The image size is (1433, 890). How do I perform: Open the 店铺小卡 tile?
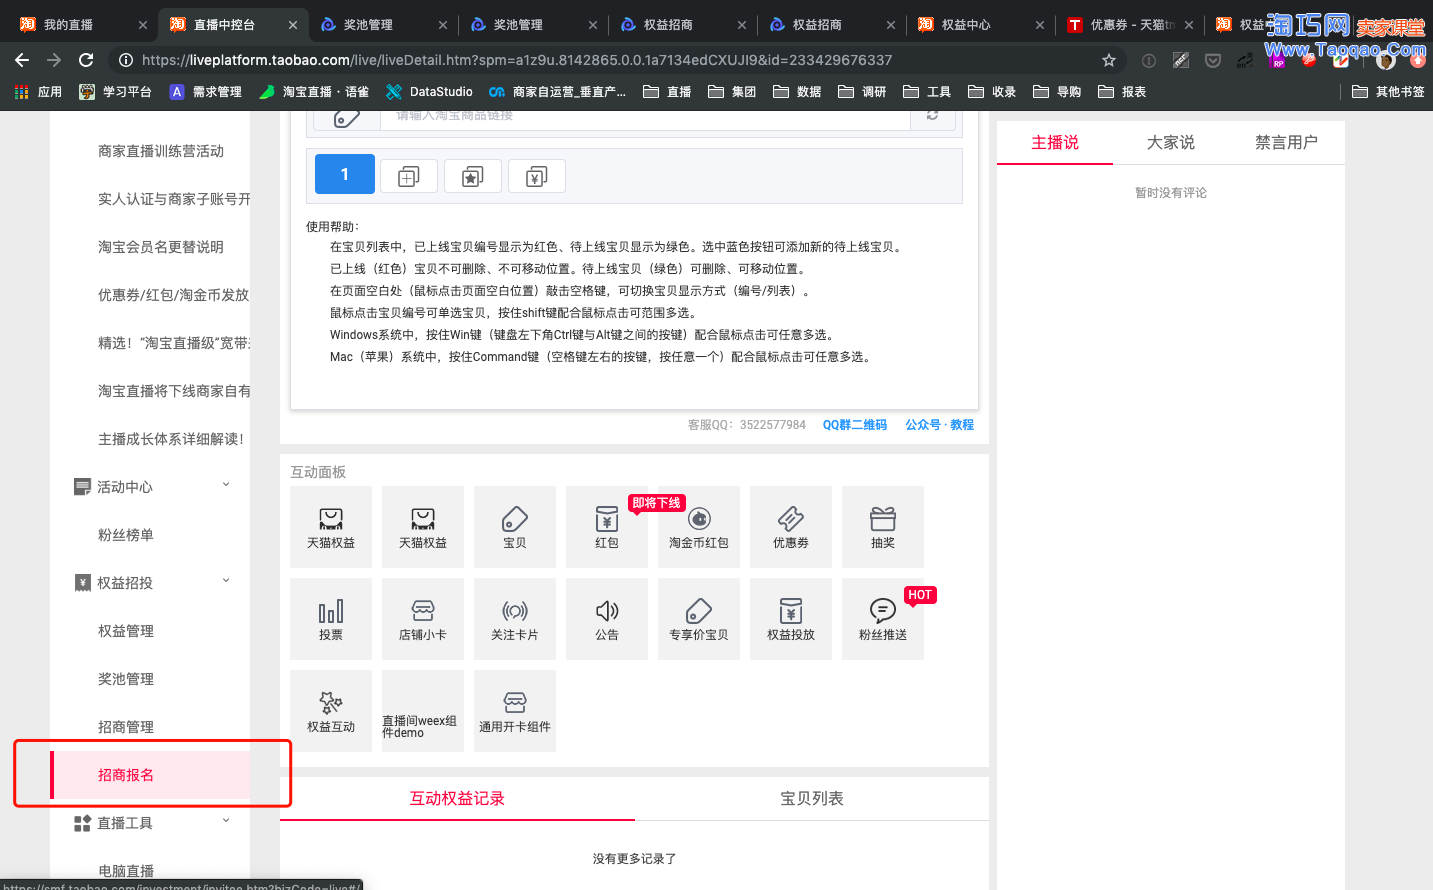pyautogui.click(x=423, y=619)
